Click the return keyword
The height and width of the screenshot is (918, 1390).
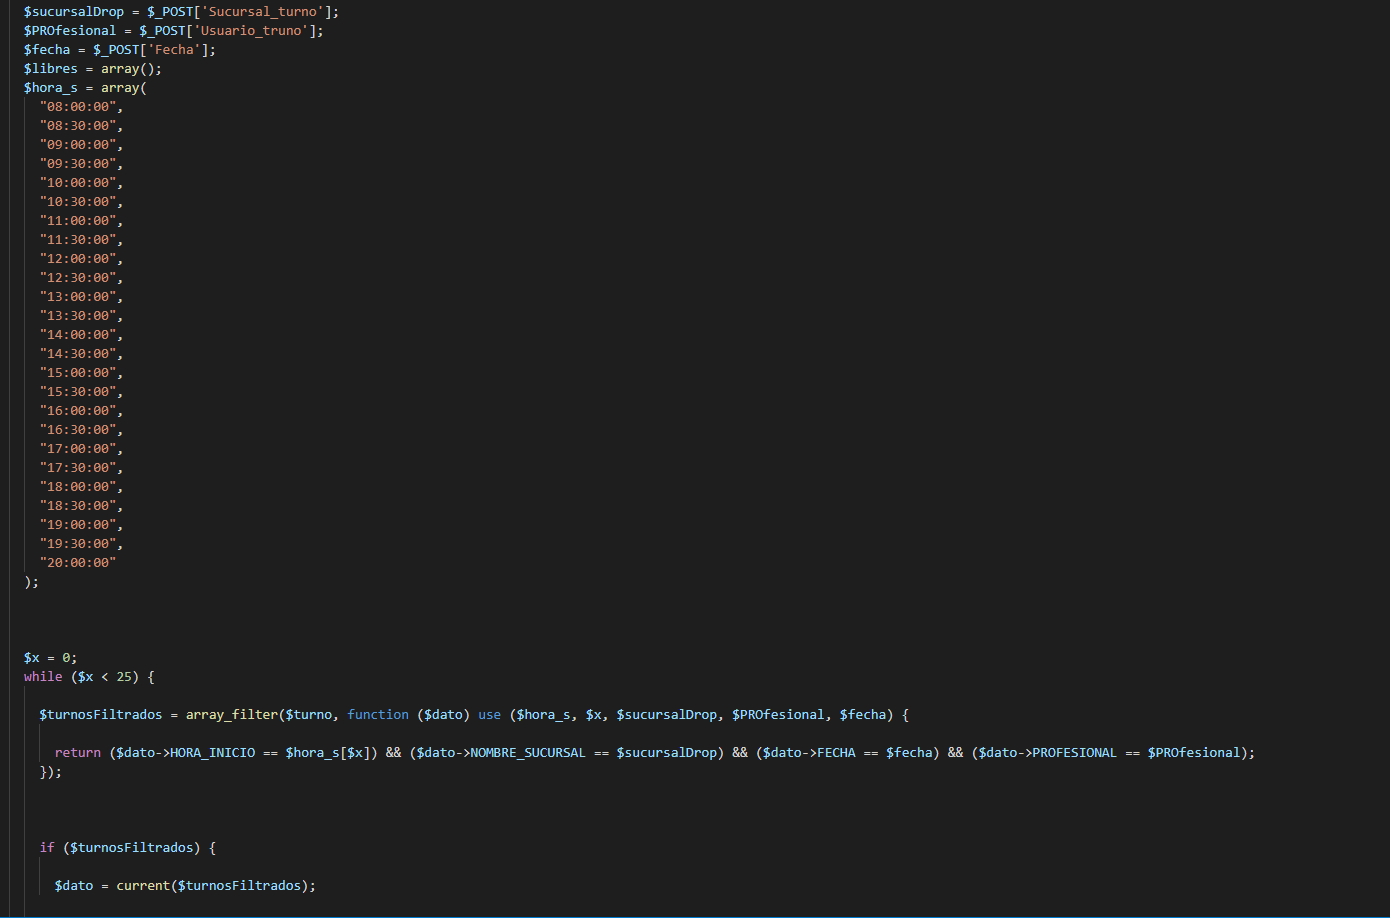[x=78, y=753]
